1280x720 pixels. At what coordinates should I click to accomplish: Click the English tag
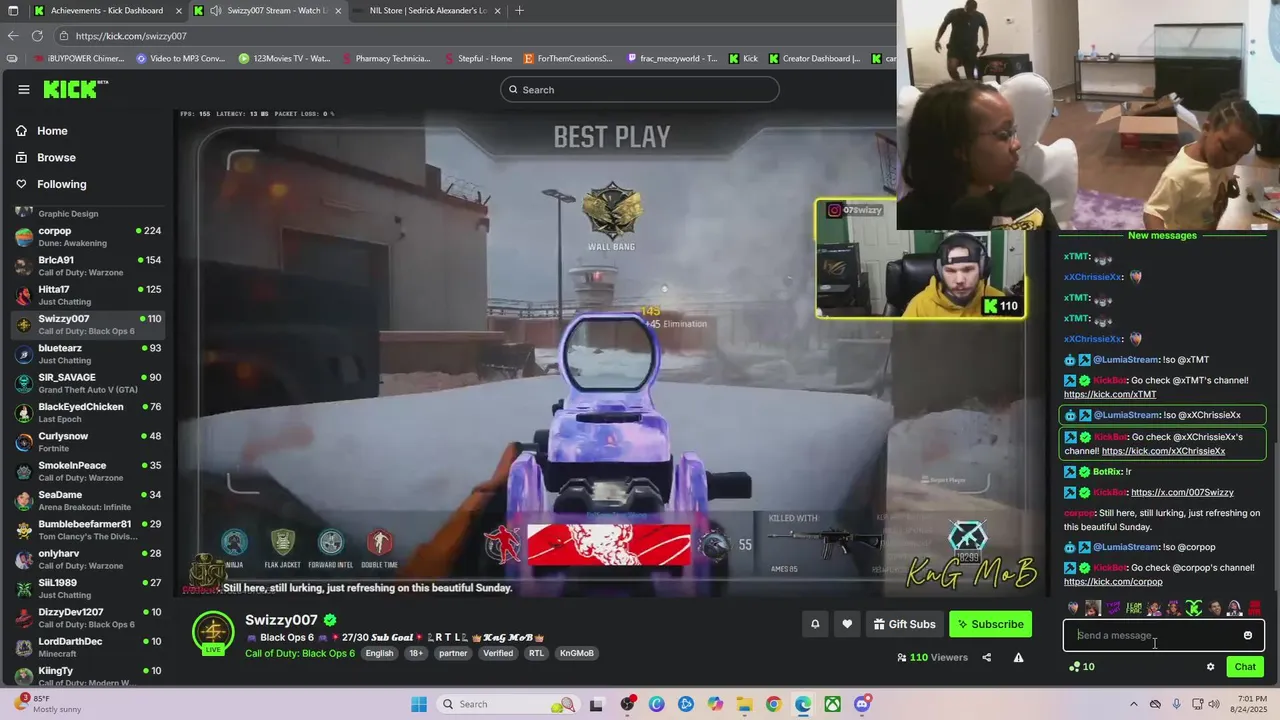click(x=379, y=653)
